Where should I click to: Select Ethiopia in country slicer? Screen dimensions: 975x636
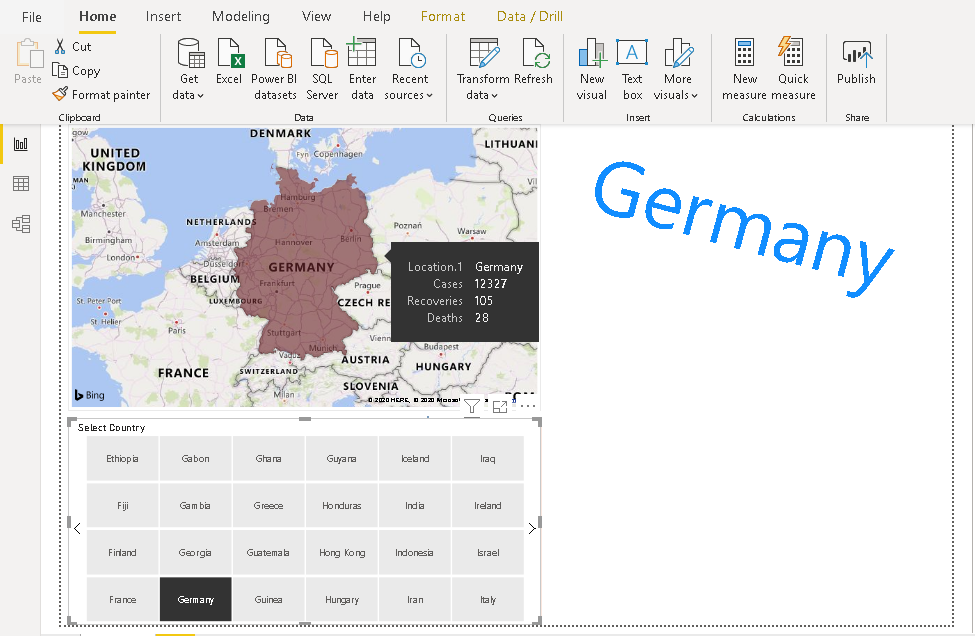pos(122,459)
